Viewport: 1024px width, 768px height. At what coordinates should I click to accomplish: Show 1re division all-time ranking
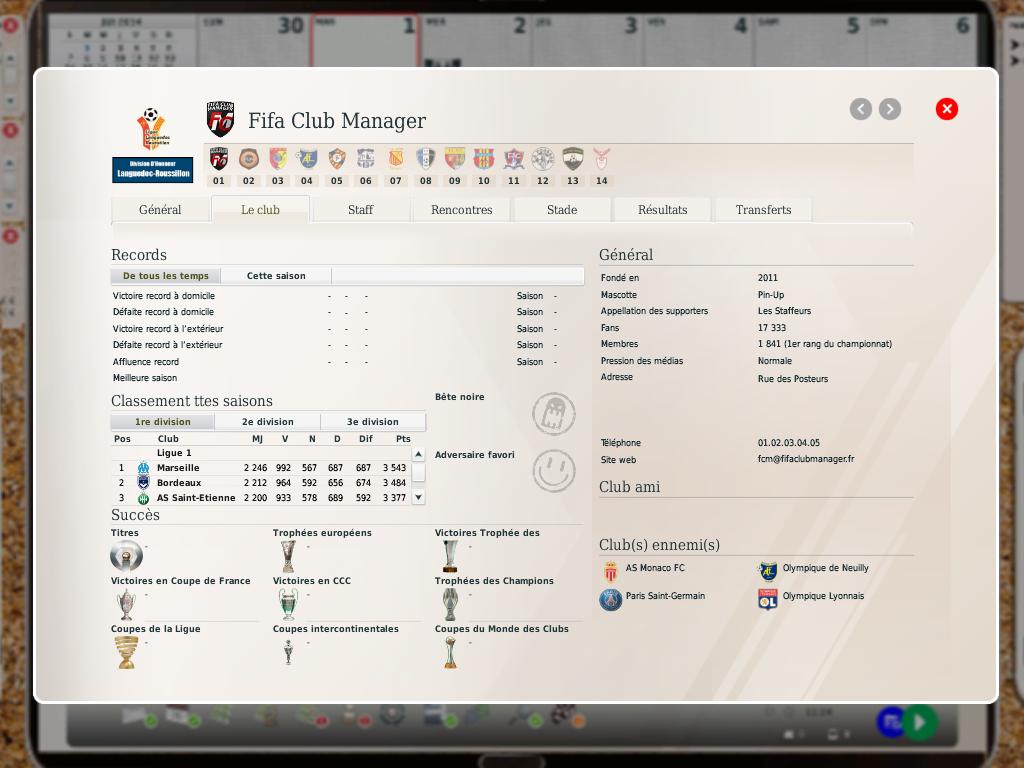point(163,422)
